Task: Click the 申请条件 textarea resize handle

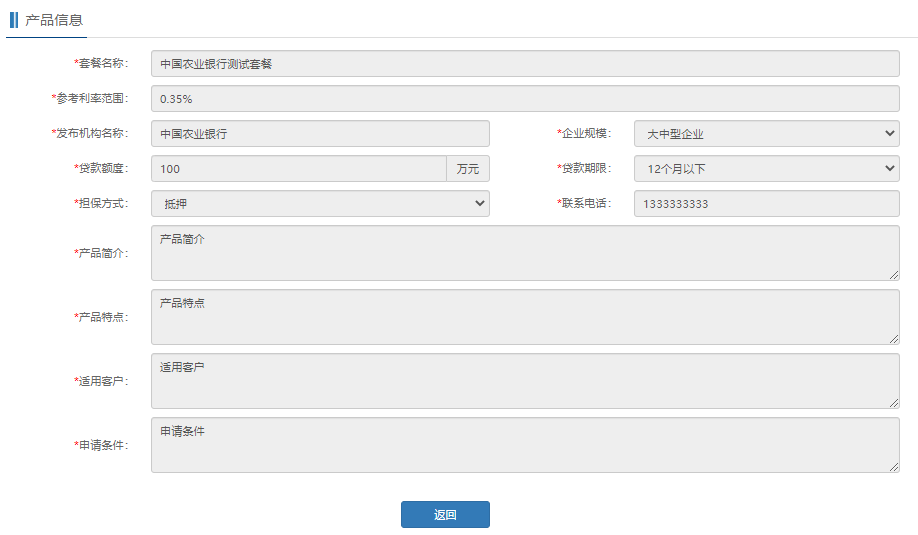Action: click(893, 467)
